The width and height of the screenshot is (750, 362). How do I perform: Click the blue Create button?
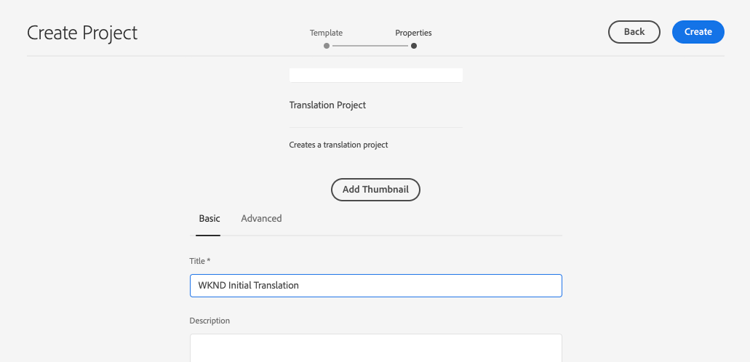(x=698, y=32)
